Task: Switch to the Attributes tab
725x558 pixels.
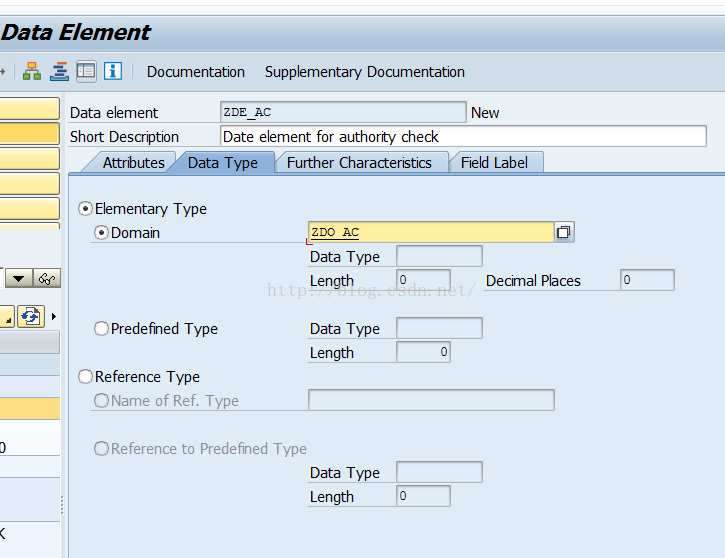Action: tap(133, 163)
